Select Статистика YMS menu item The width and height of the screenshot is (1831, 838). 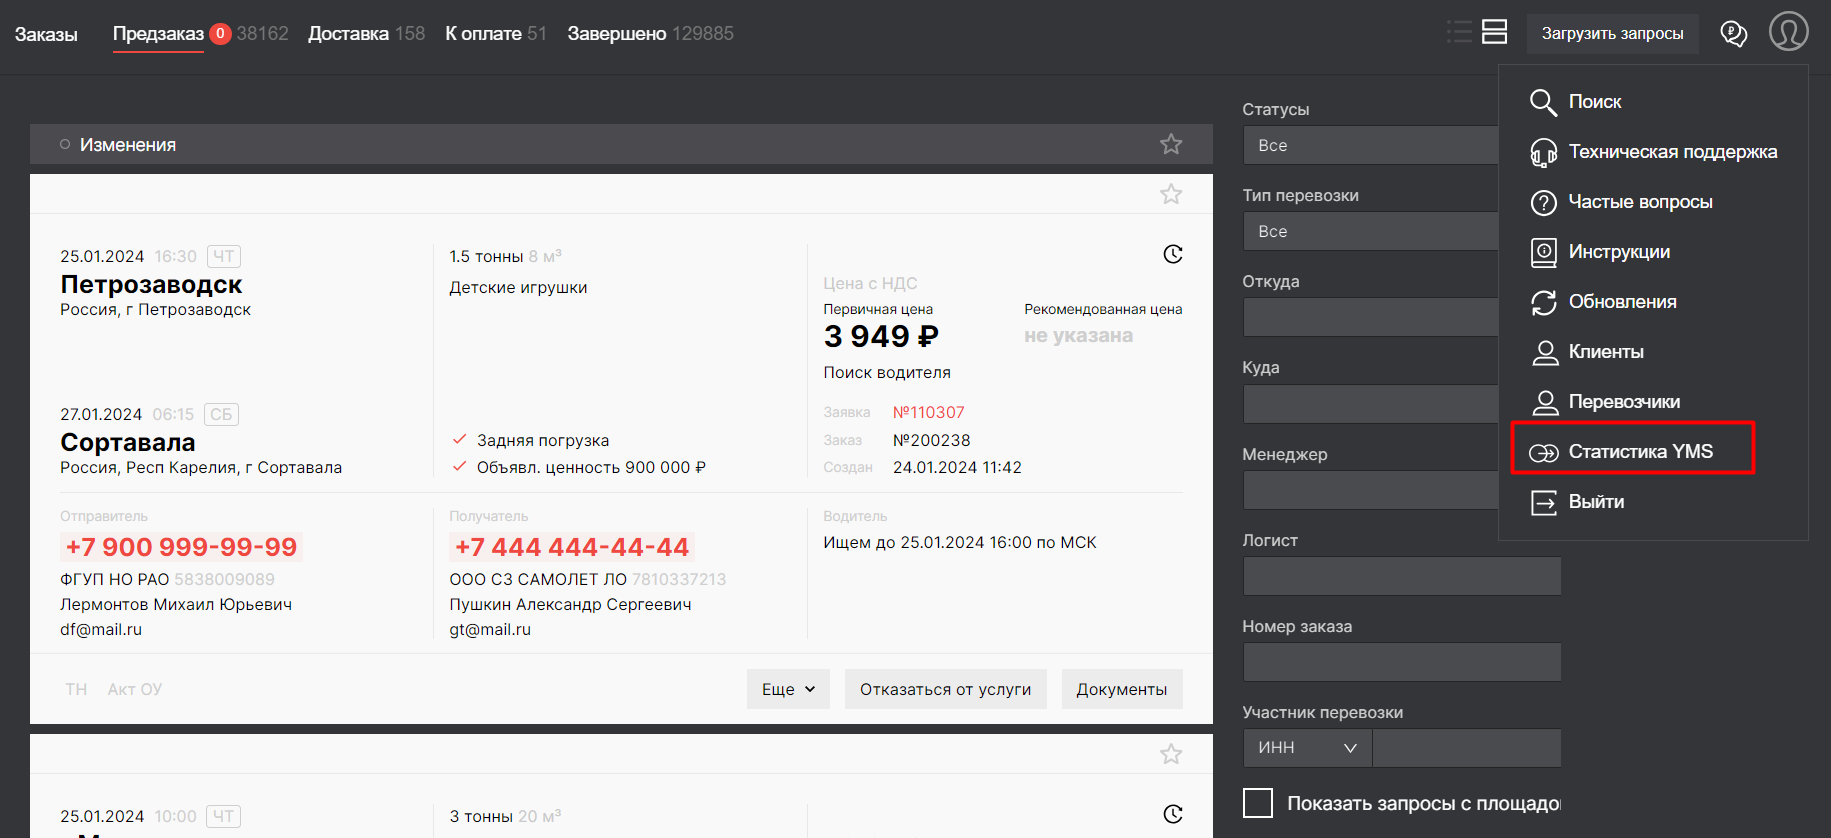[1640, 452]
